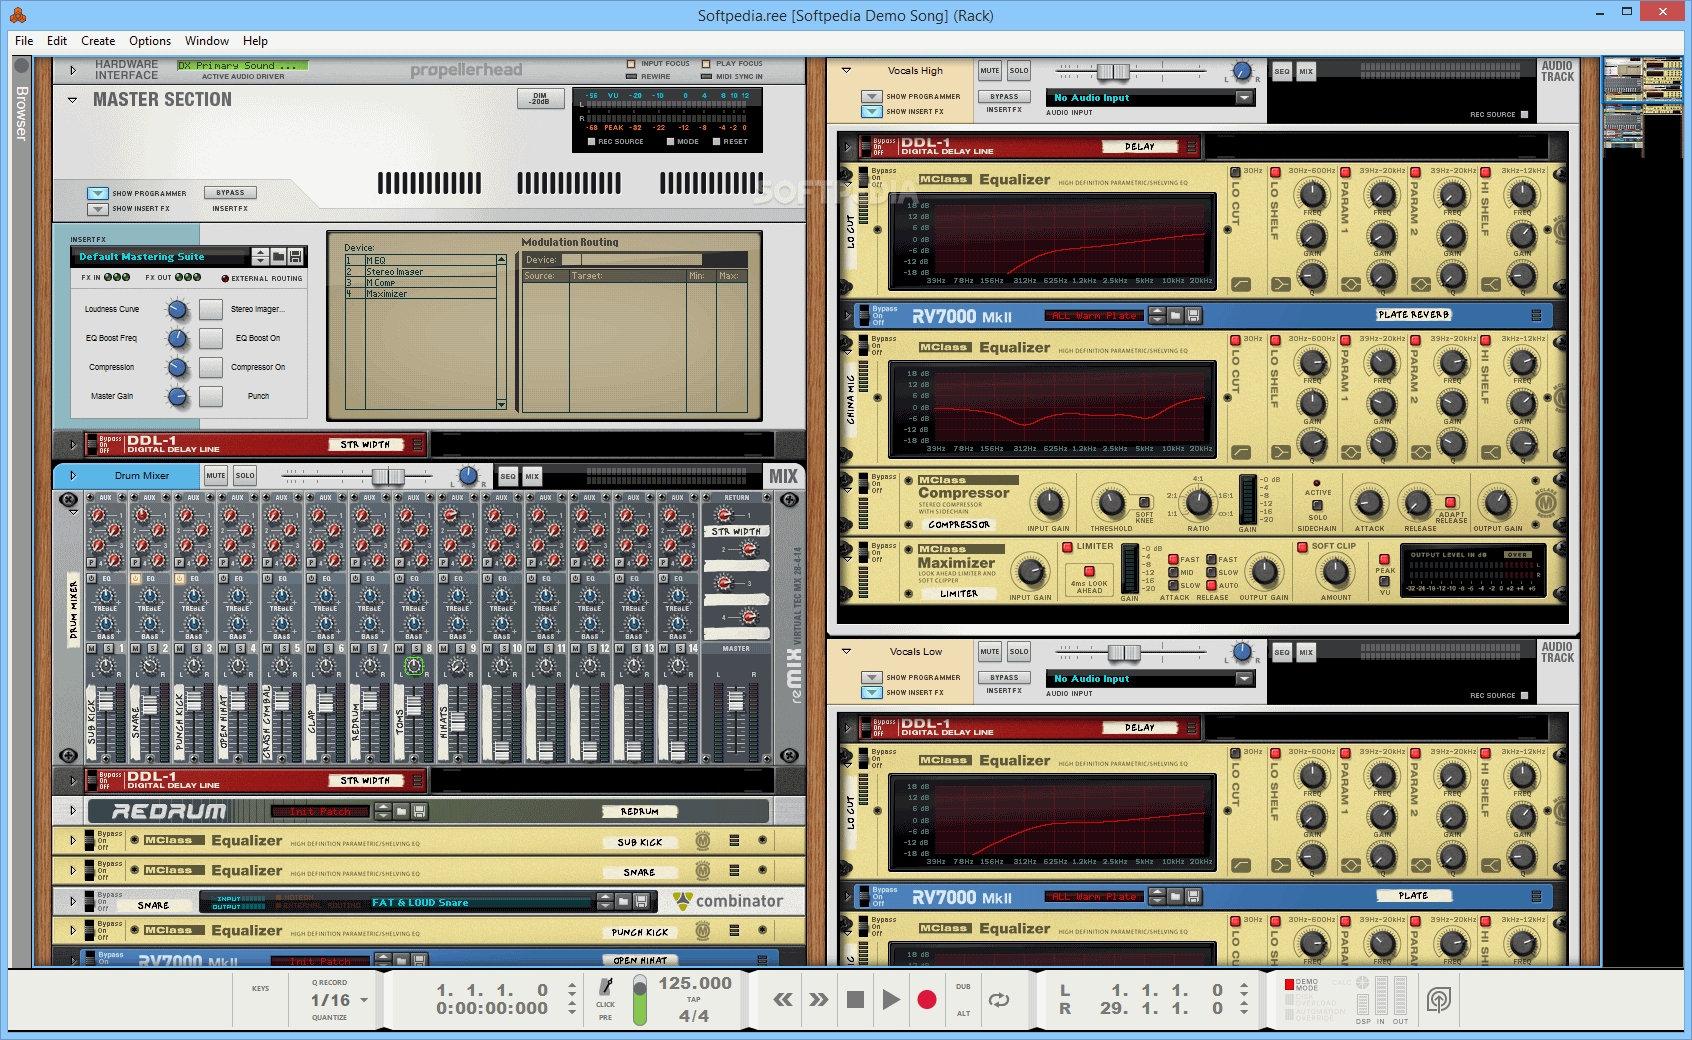1692x1040 pixels.
Task: Toggle loop mode in the transport
Action: pyautogui.click(x=998, y=999)
